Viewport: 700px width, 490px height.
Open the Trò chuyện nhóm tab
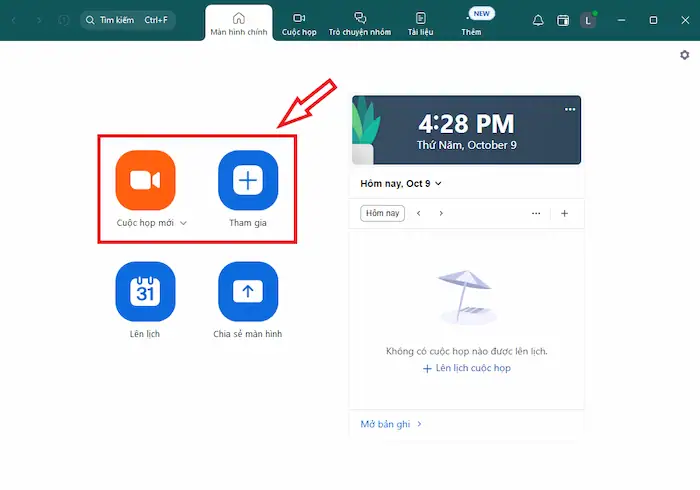(360, 24)
